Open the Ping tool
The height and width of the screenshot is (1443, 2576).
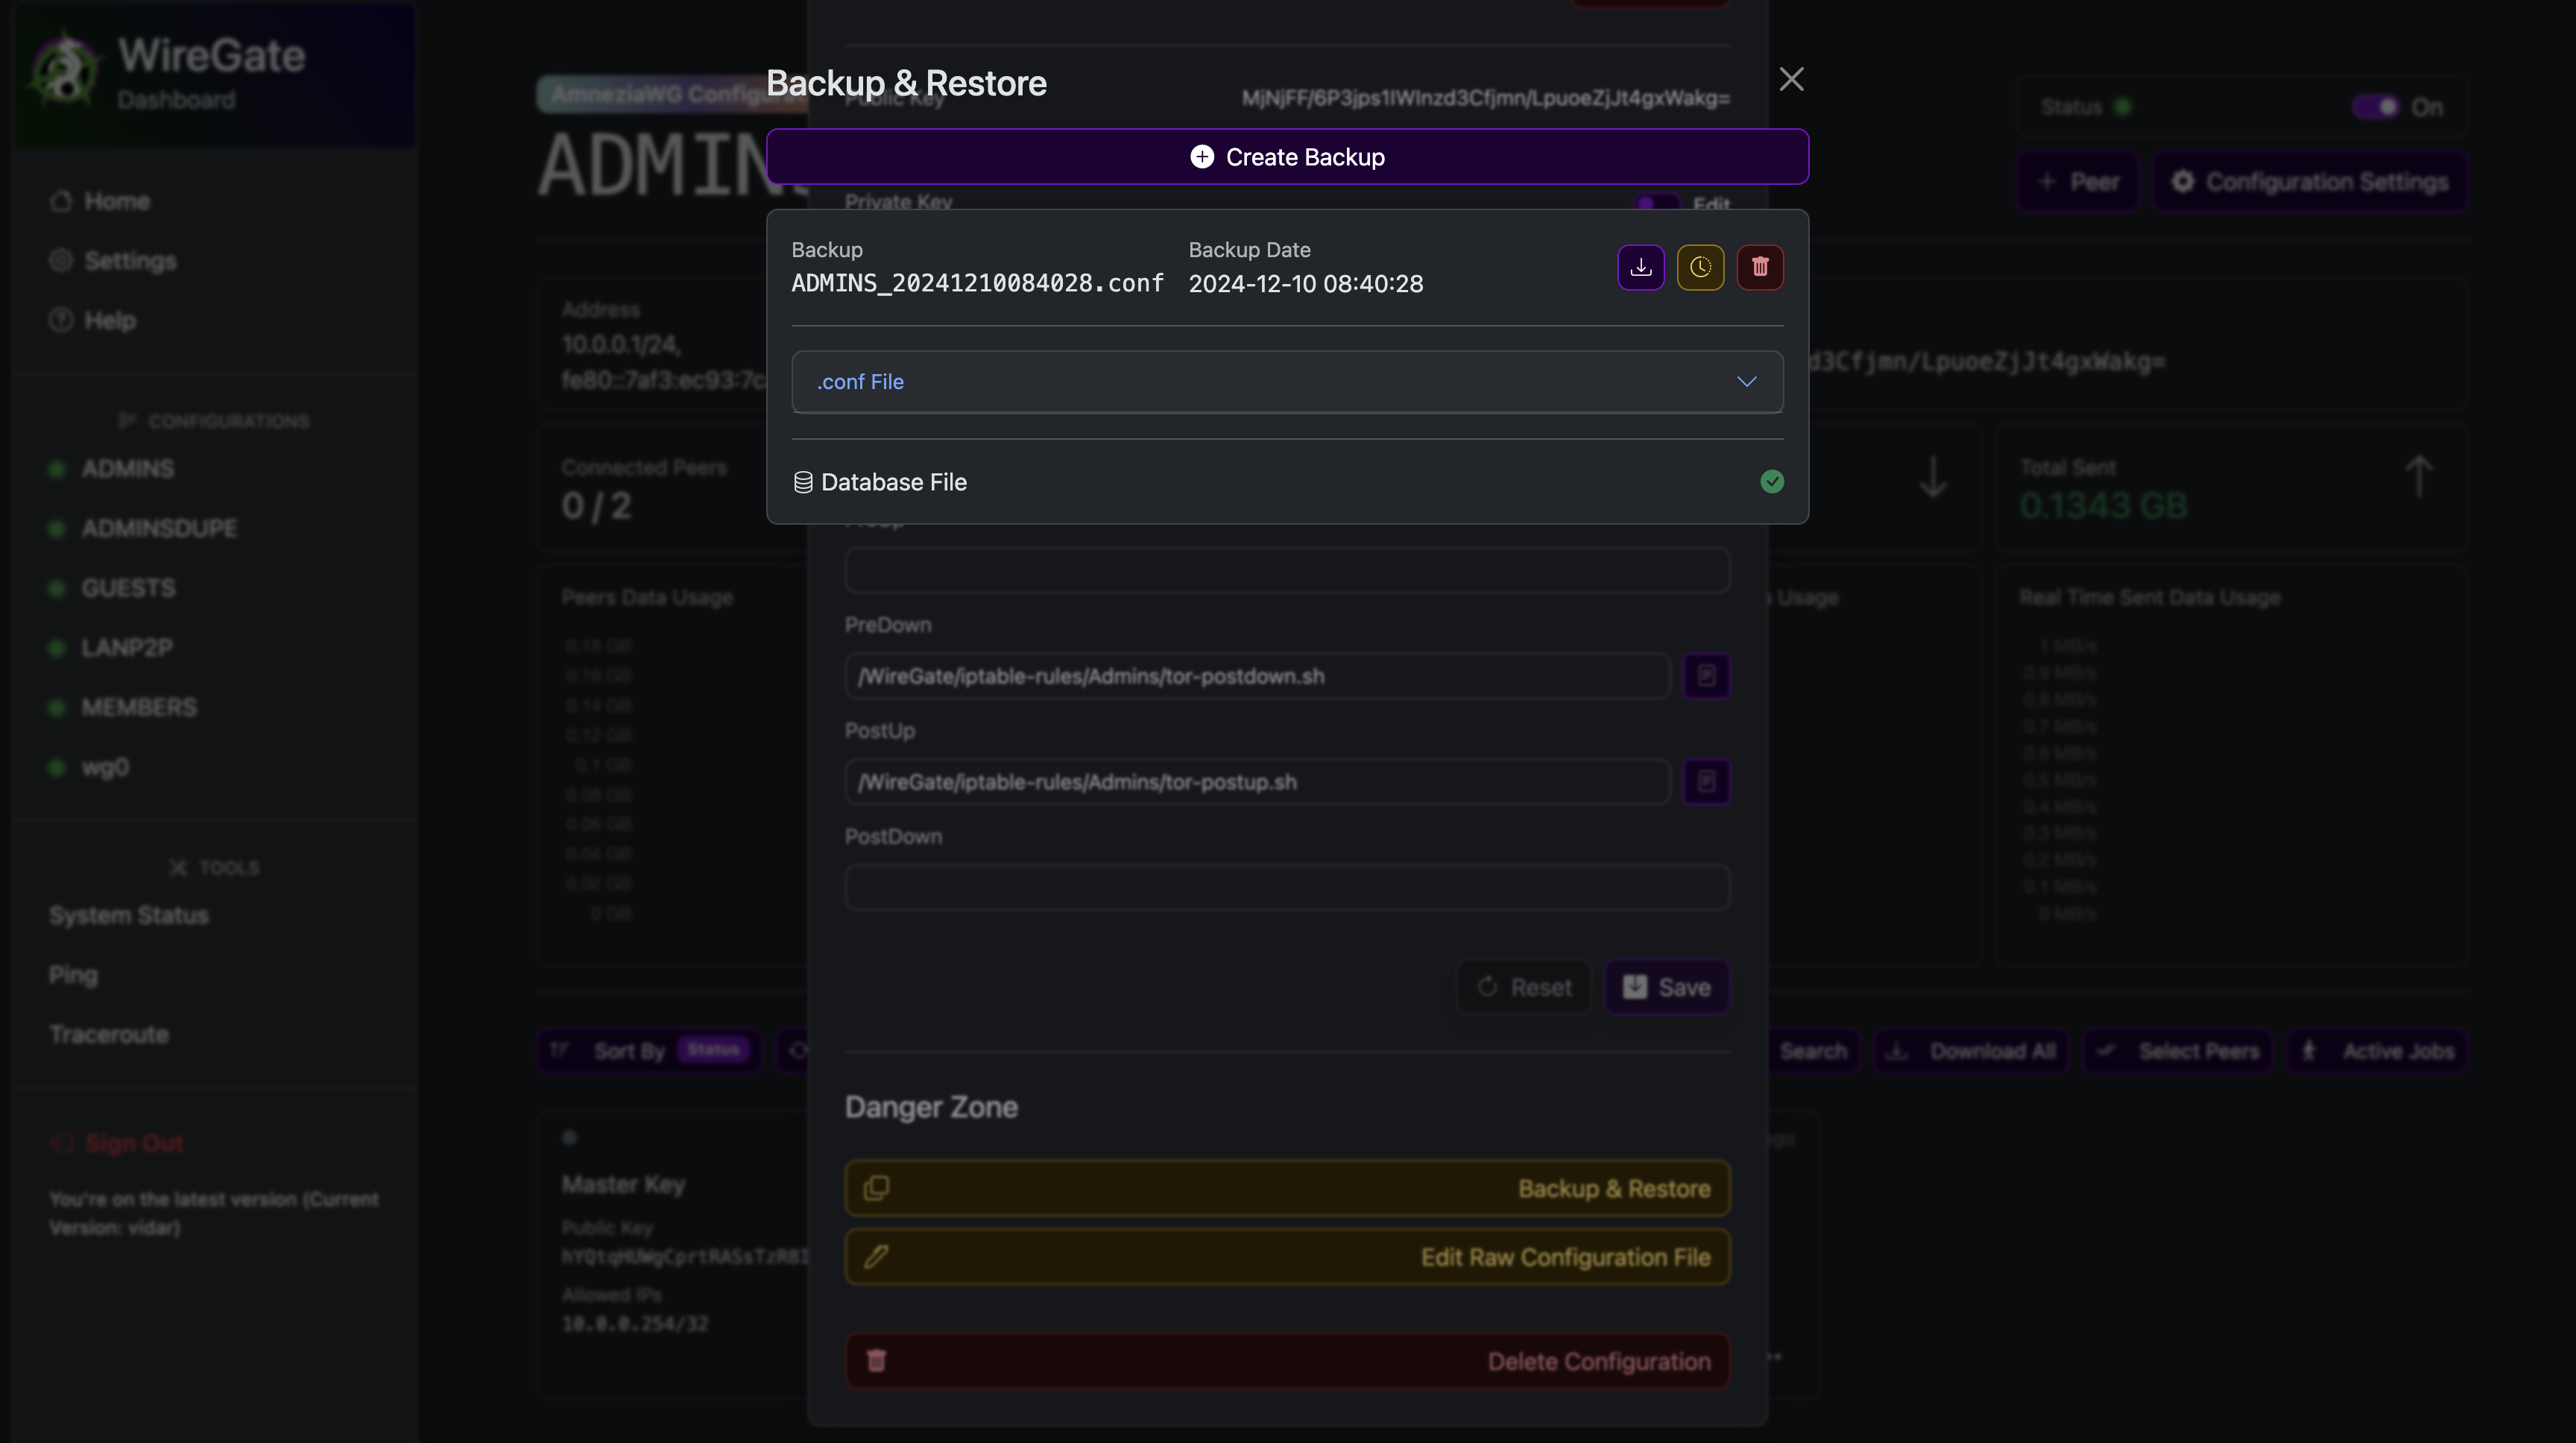(x=73, y=975)
